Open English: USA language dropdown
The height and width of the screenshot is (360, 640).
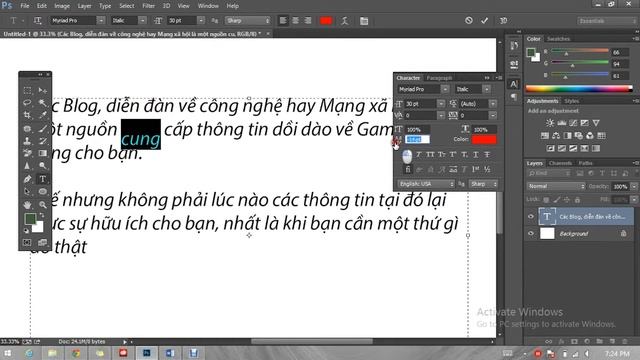coord(426,184)
